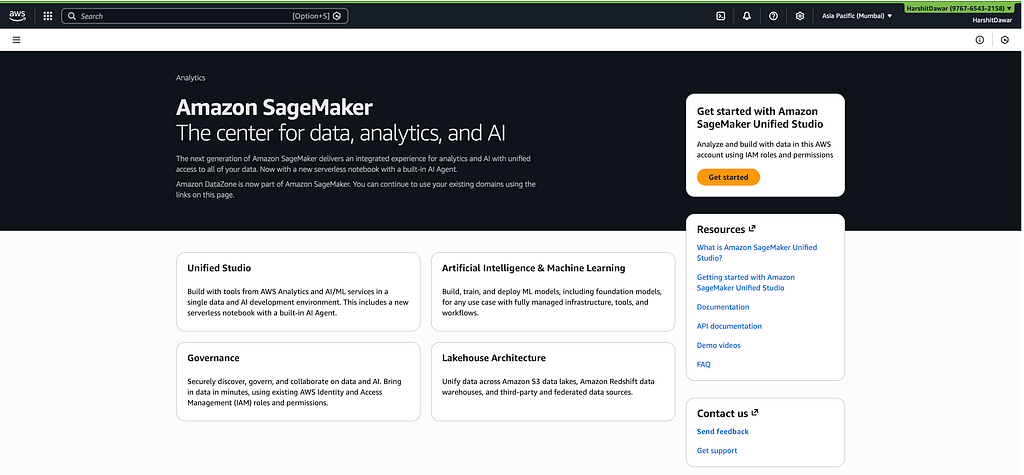The image size is (1024, 475).
Task: Open the API documentation link
Action: [x=729, y=326]
